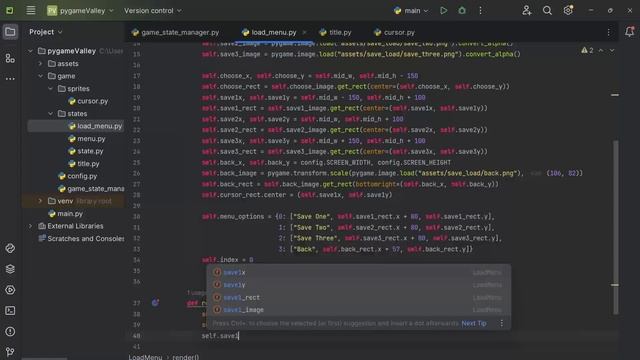640x360 pixels.
Task: Open Version control dropdown
Action: coord(153,11)
